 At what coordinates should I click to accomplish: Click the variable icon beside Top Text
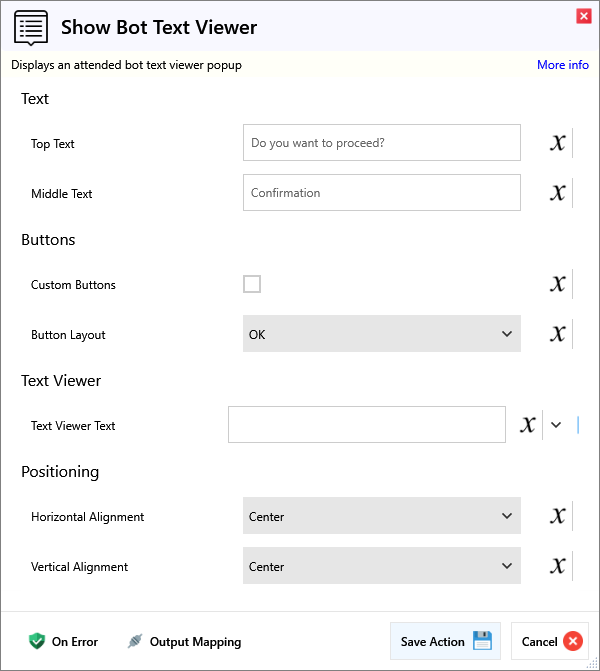coord(558,143)
